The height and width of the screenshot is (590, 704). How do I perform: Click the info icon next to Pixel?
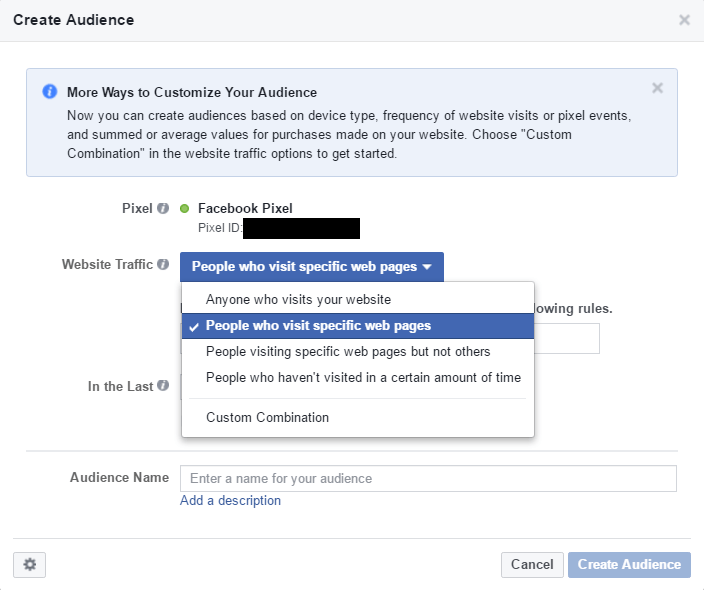click(163, 208)
